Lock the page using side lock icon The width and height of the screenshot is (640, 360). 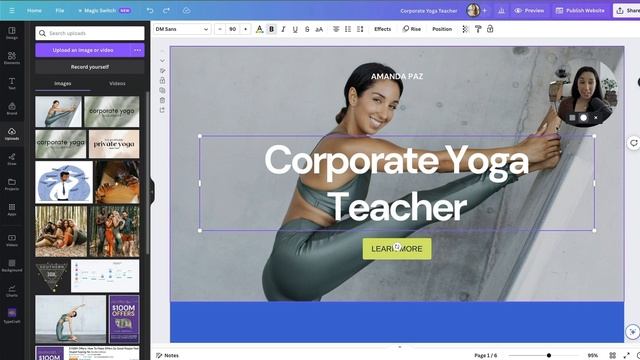pyautogui.click(x=162, y=80)
